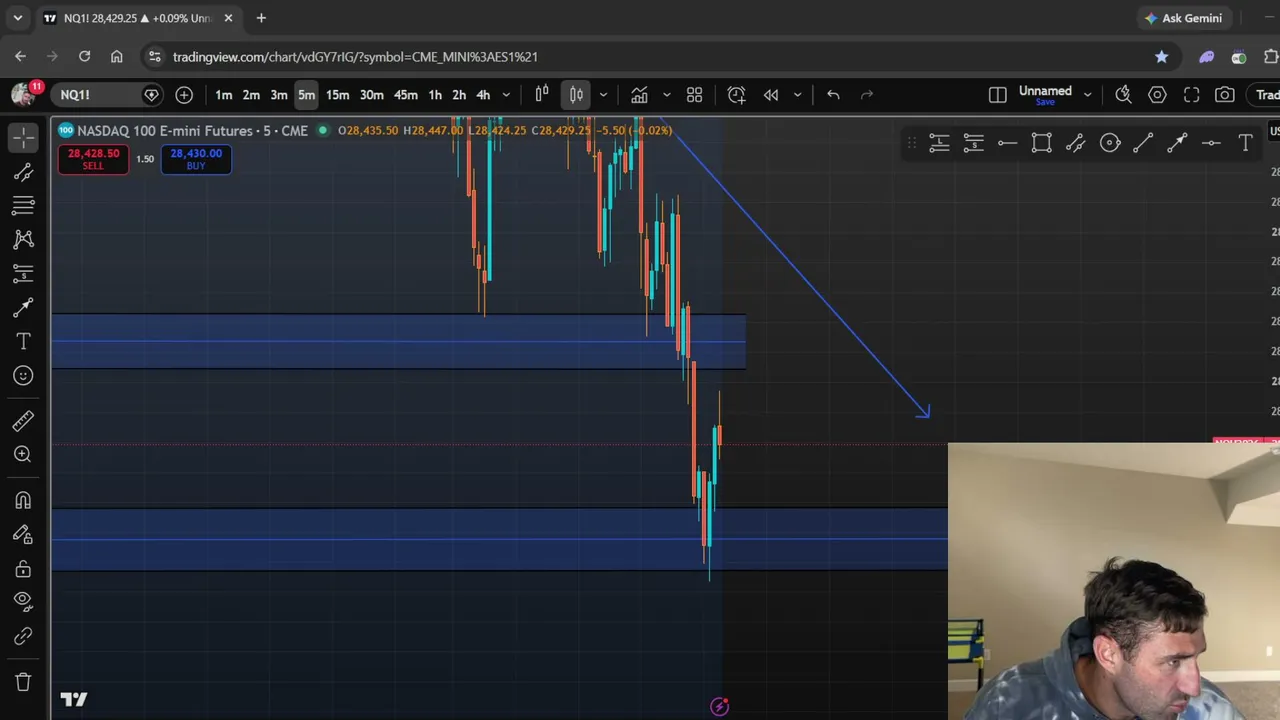Viewport: 1280px width, 720px height.
Task: Select the crosshair cursor tool
Action: [x=23, y=136]
